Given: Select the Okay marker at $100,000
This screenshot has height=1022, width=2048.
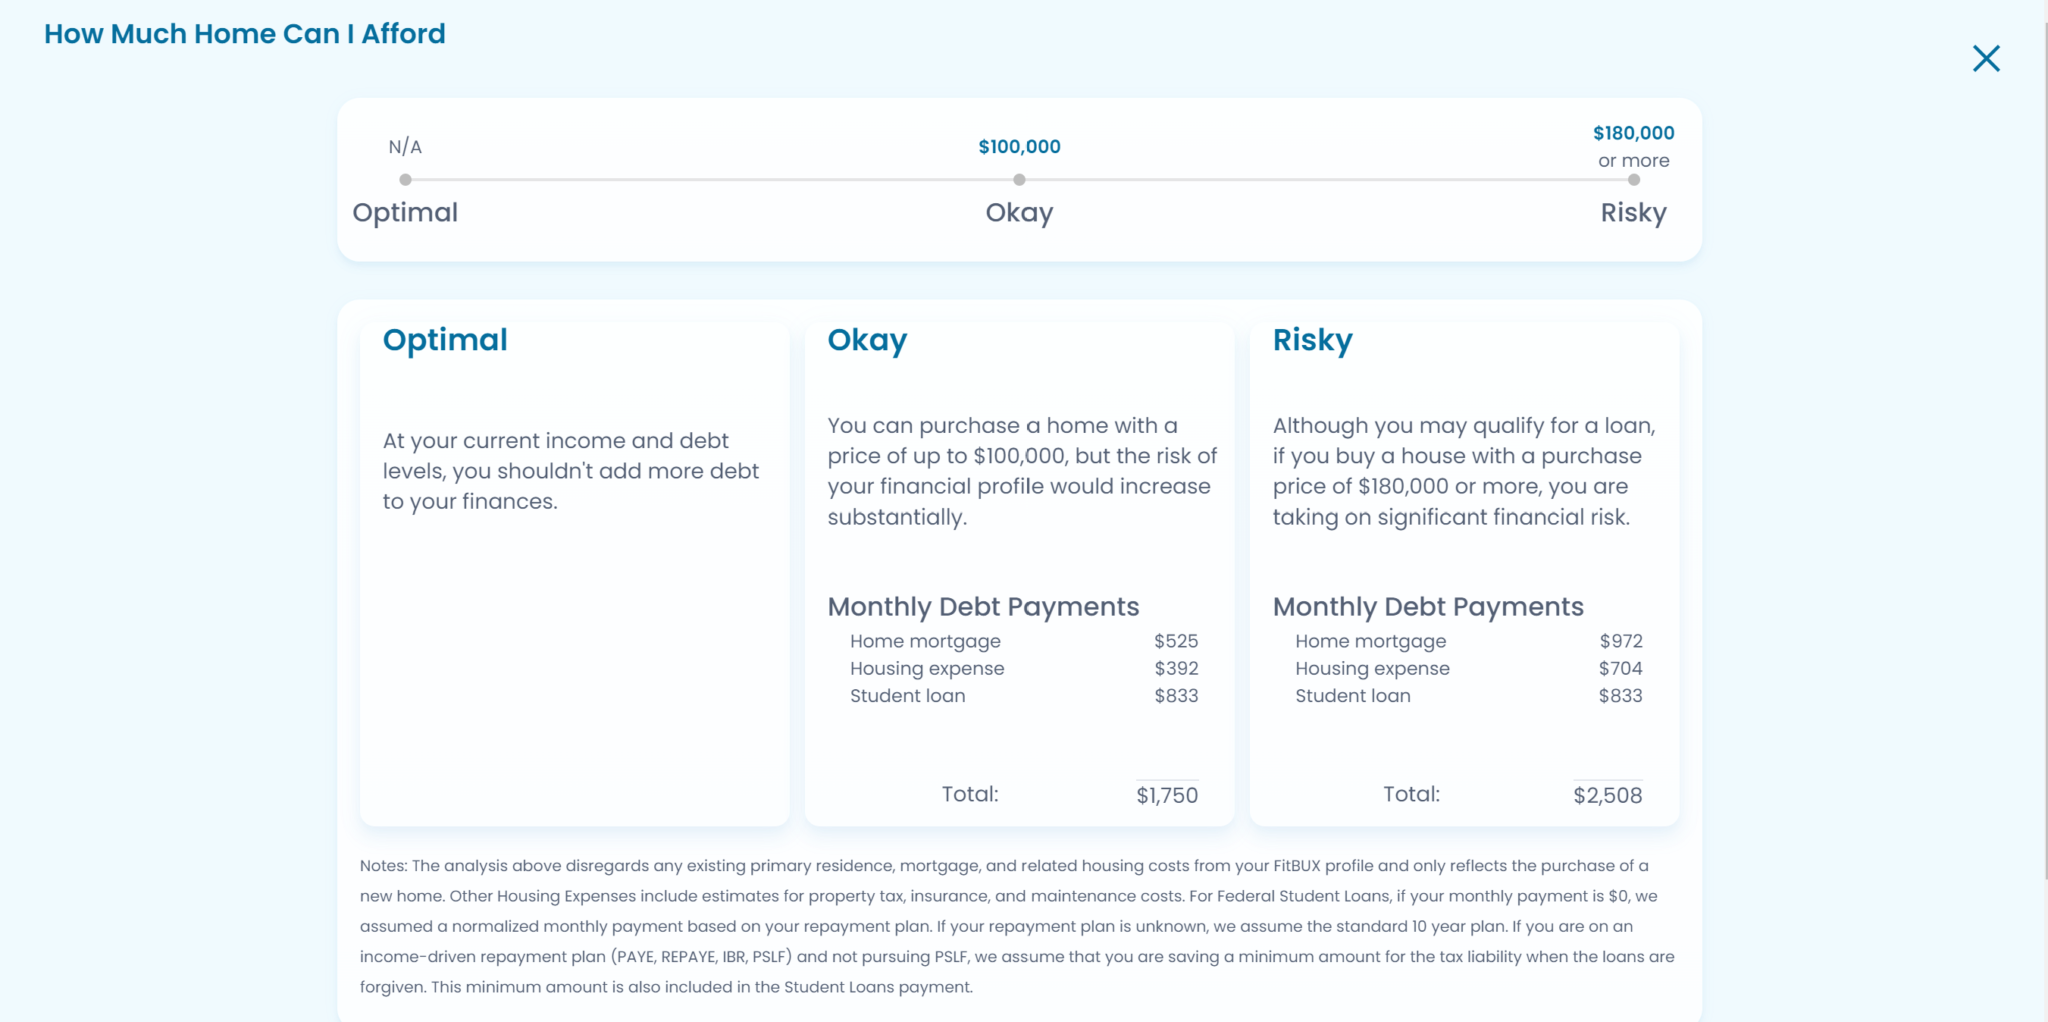Looking at the screenshot, I should pyautogui.click(x=1019, y=180).
